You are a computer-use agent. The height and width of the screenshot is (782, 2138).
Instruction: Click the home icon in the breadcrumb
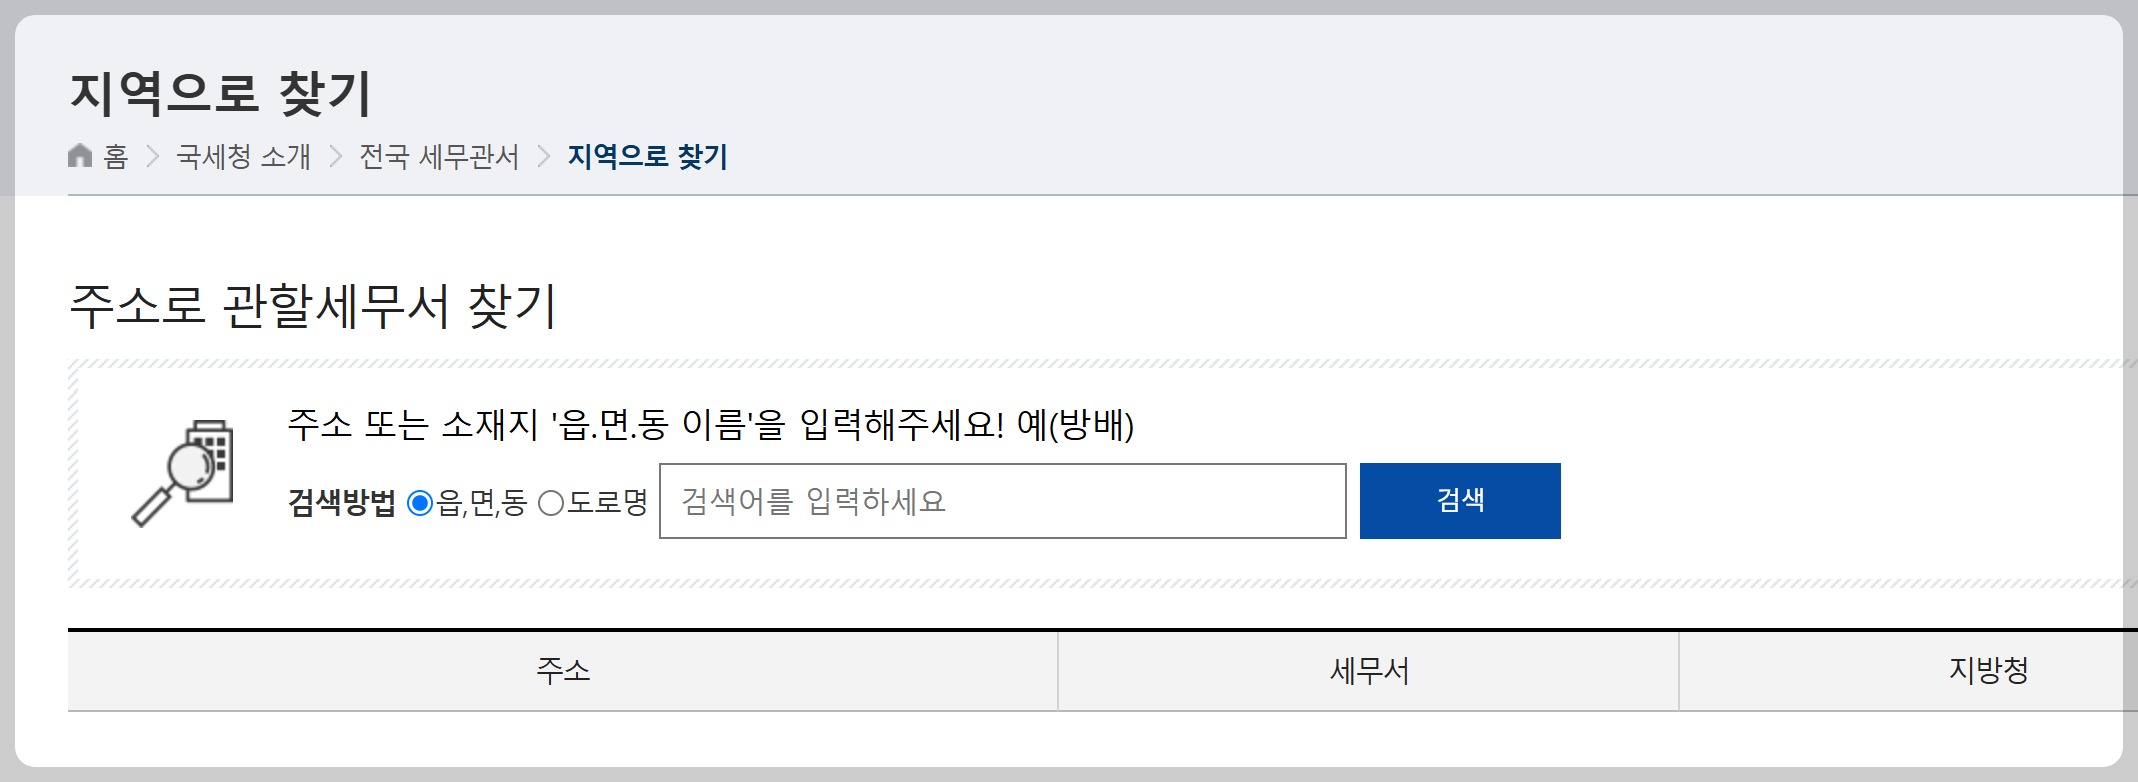coord(81,155)
